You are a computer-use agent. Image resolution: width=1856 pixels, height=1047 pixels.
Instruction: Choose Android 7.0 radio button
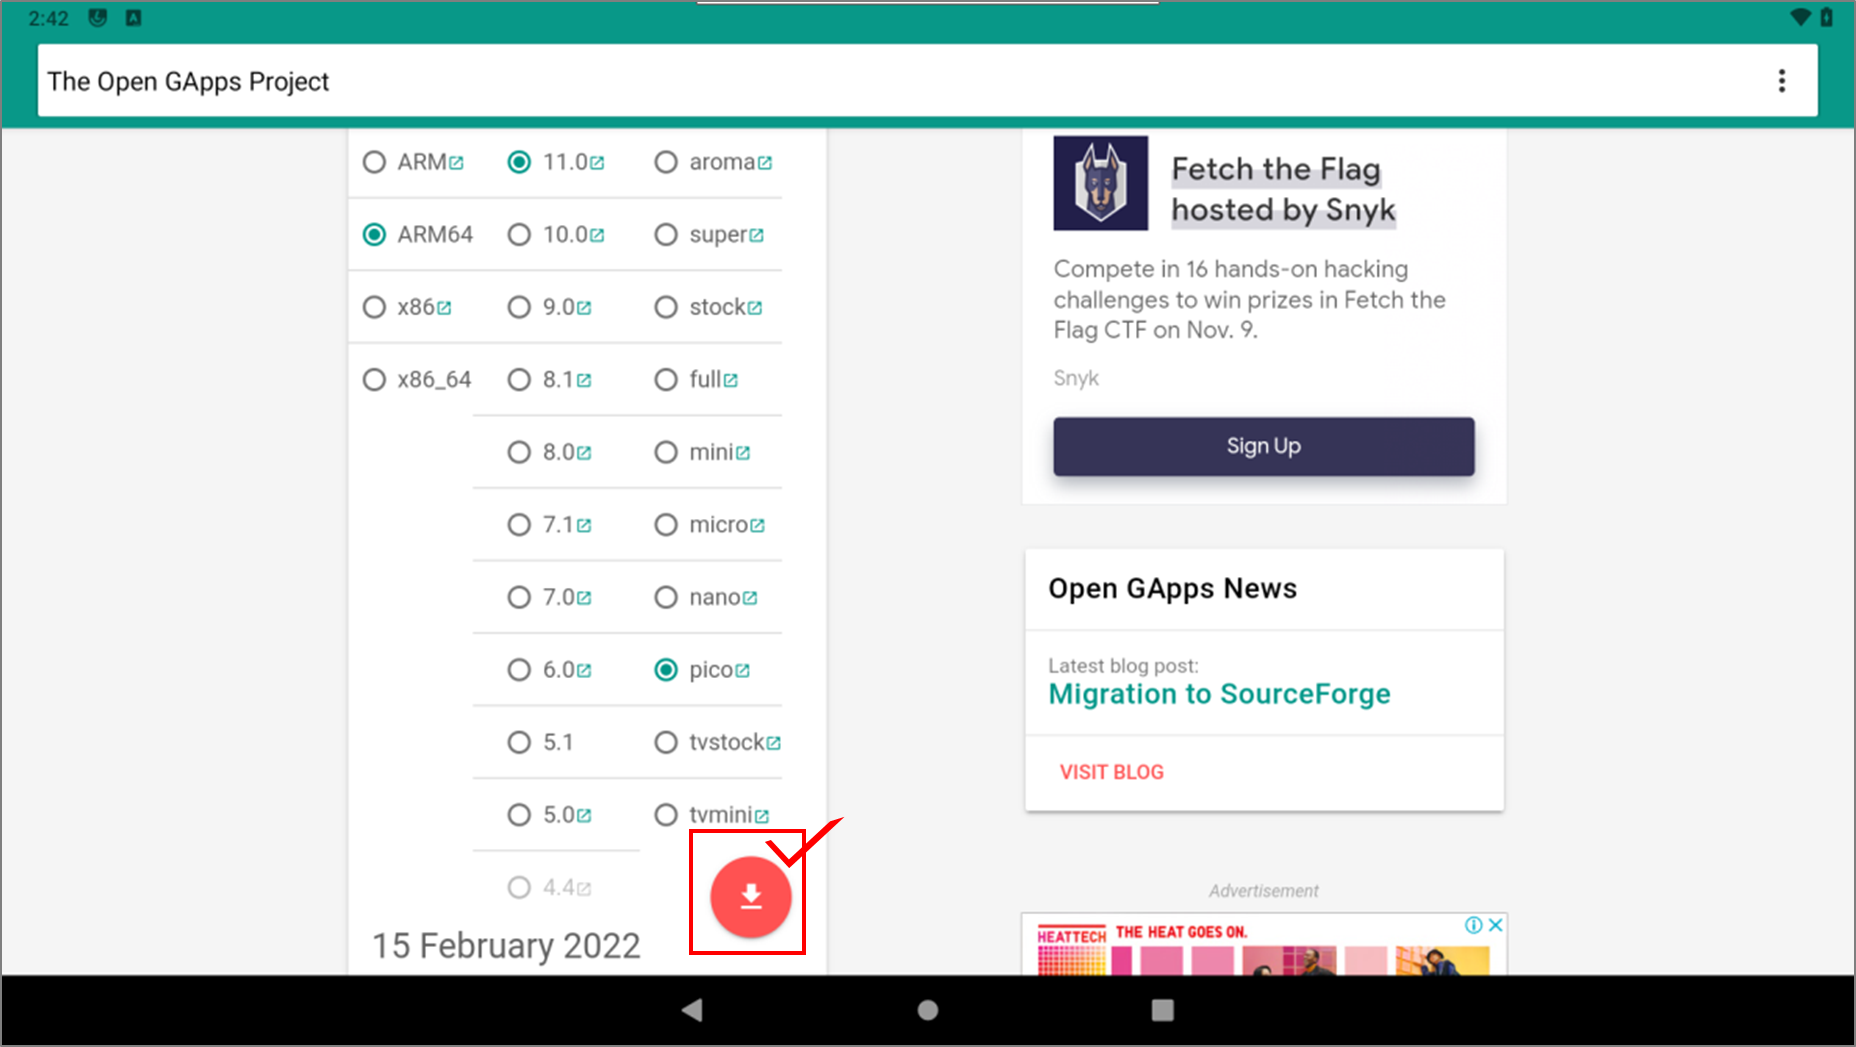tap(519, 597)
